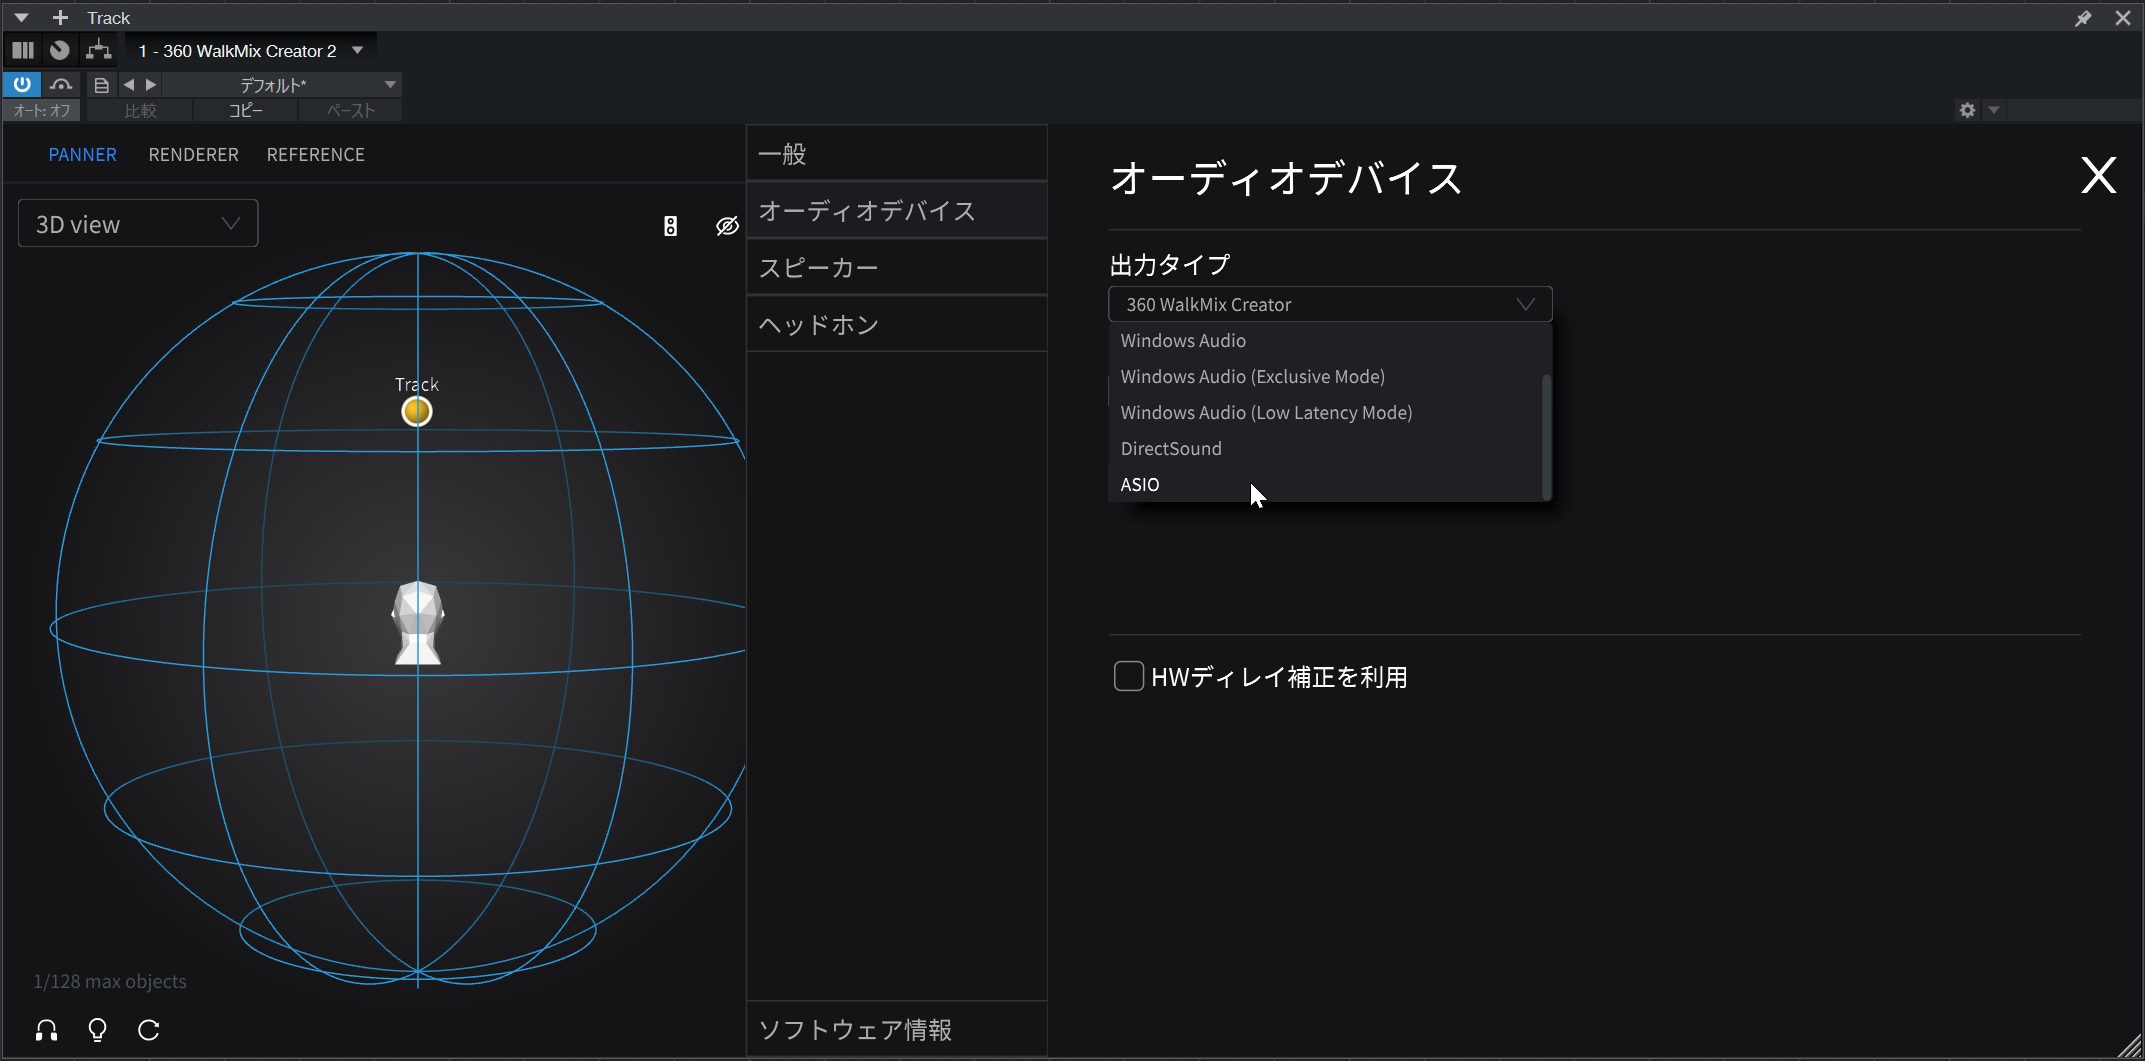
Task: Open the デフォルト preset dropdown
Action: pos(282,85)
